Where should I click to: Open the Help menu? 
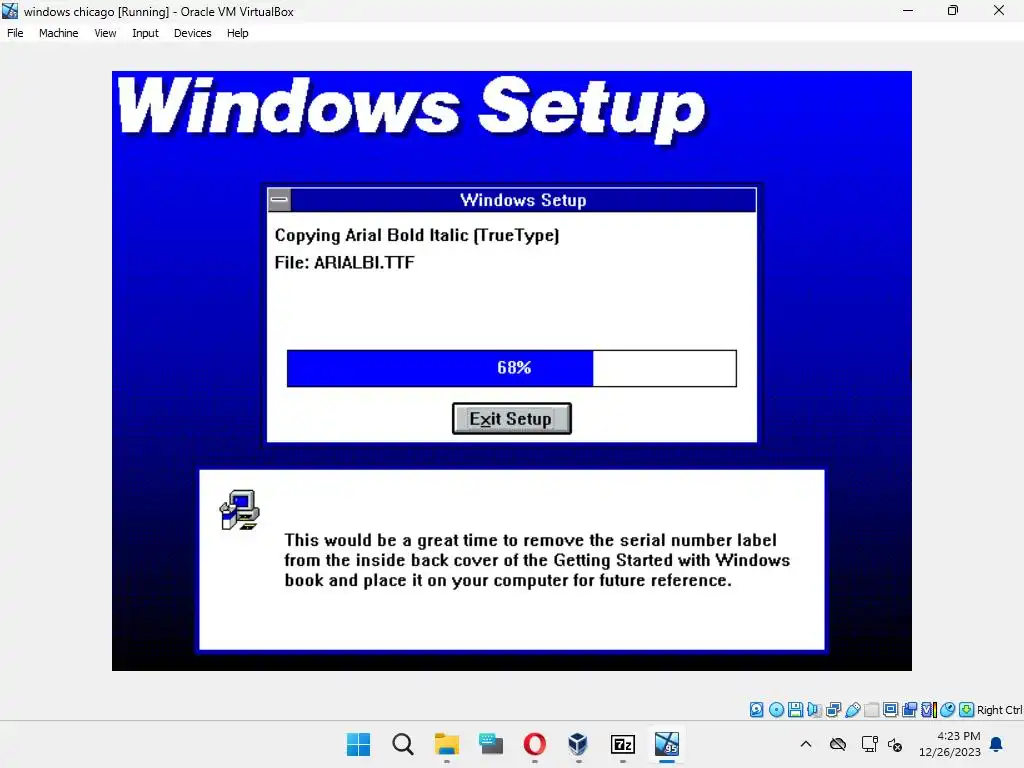coord(238,33)
